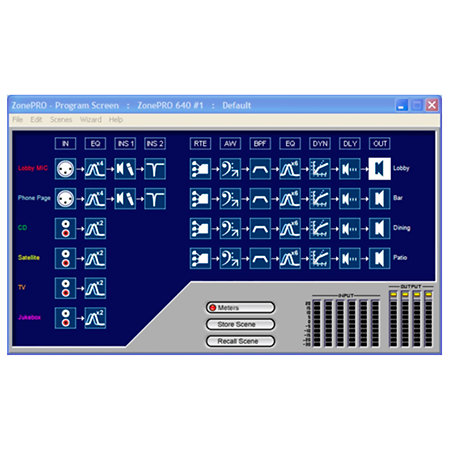Open the Dining bandpass filter module
450x450 pixels.
click(x=260, y=228)
